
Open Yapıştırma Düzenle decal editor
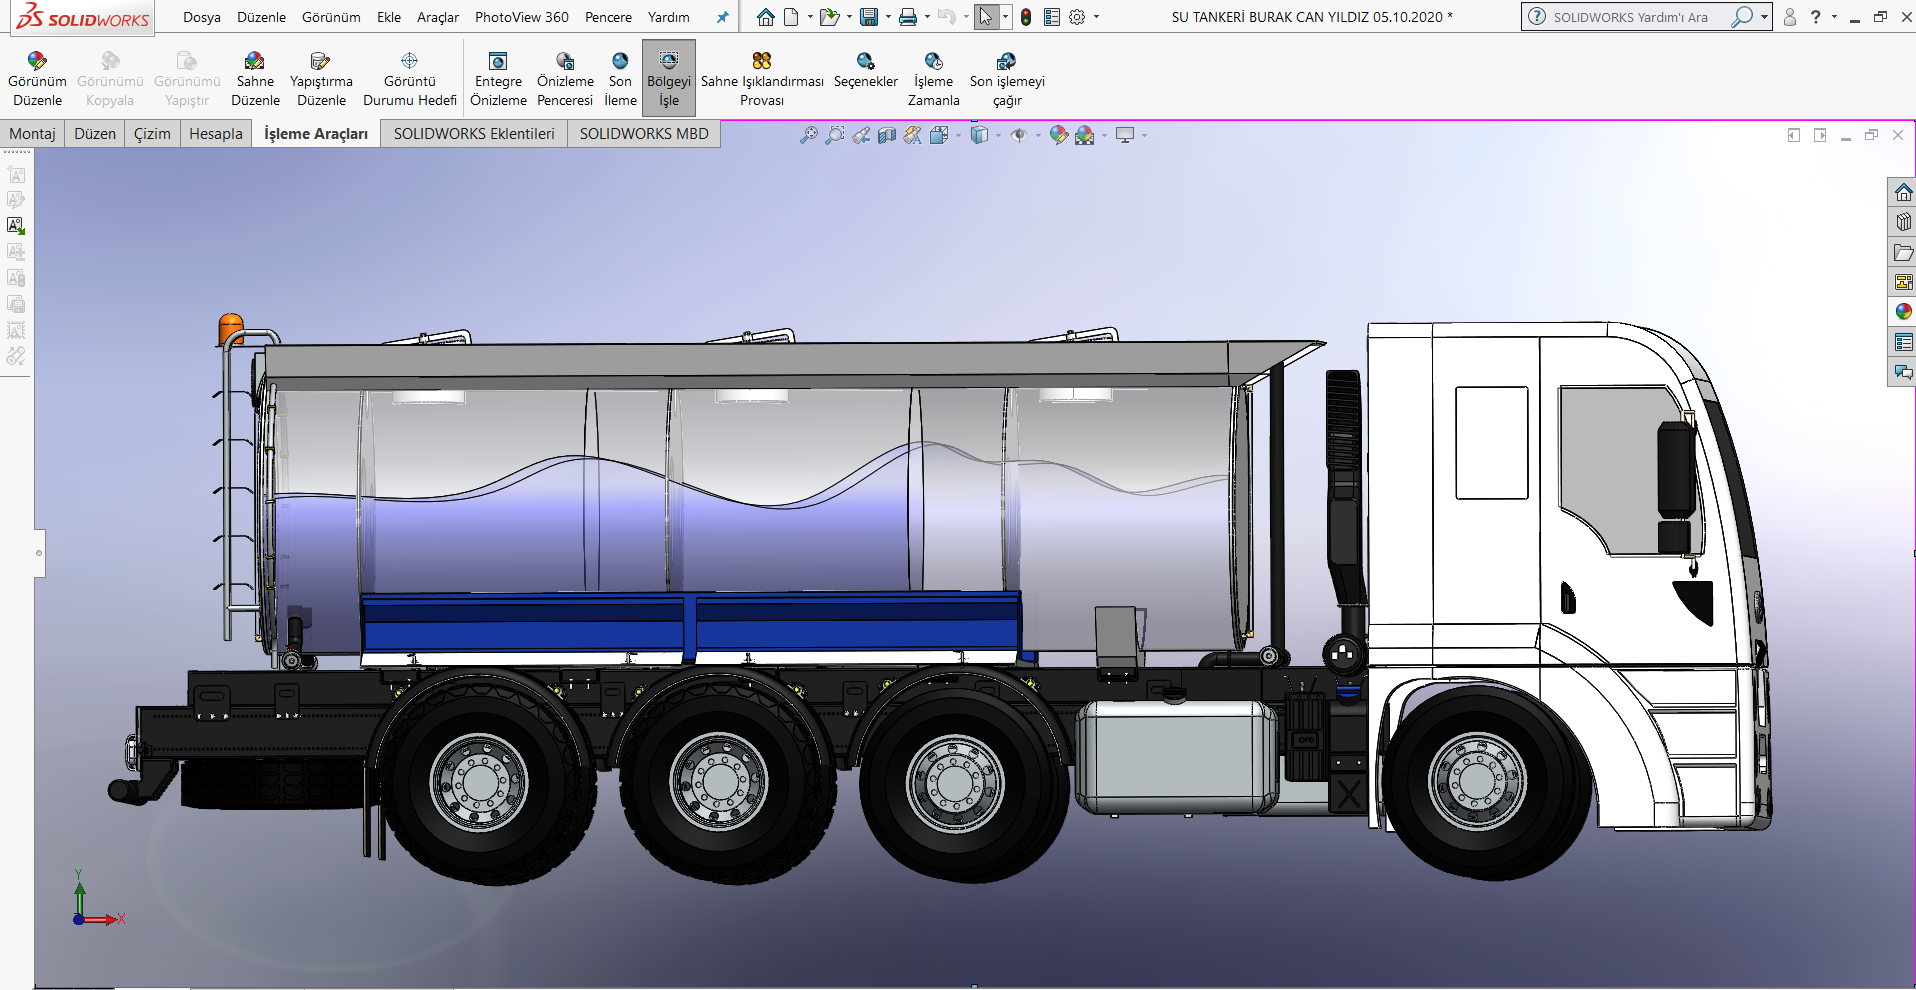pyautogui.click(x=321, y=79)
